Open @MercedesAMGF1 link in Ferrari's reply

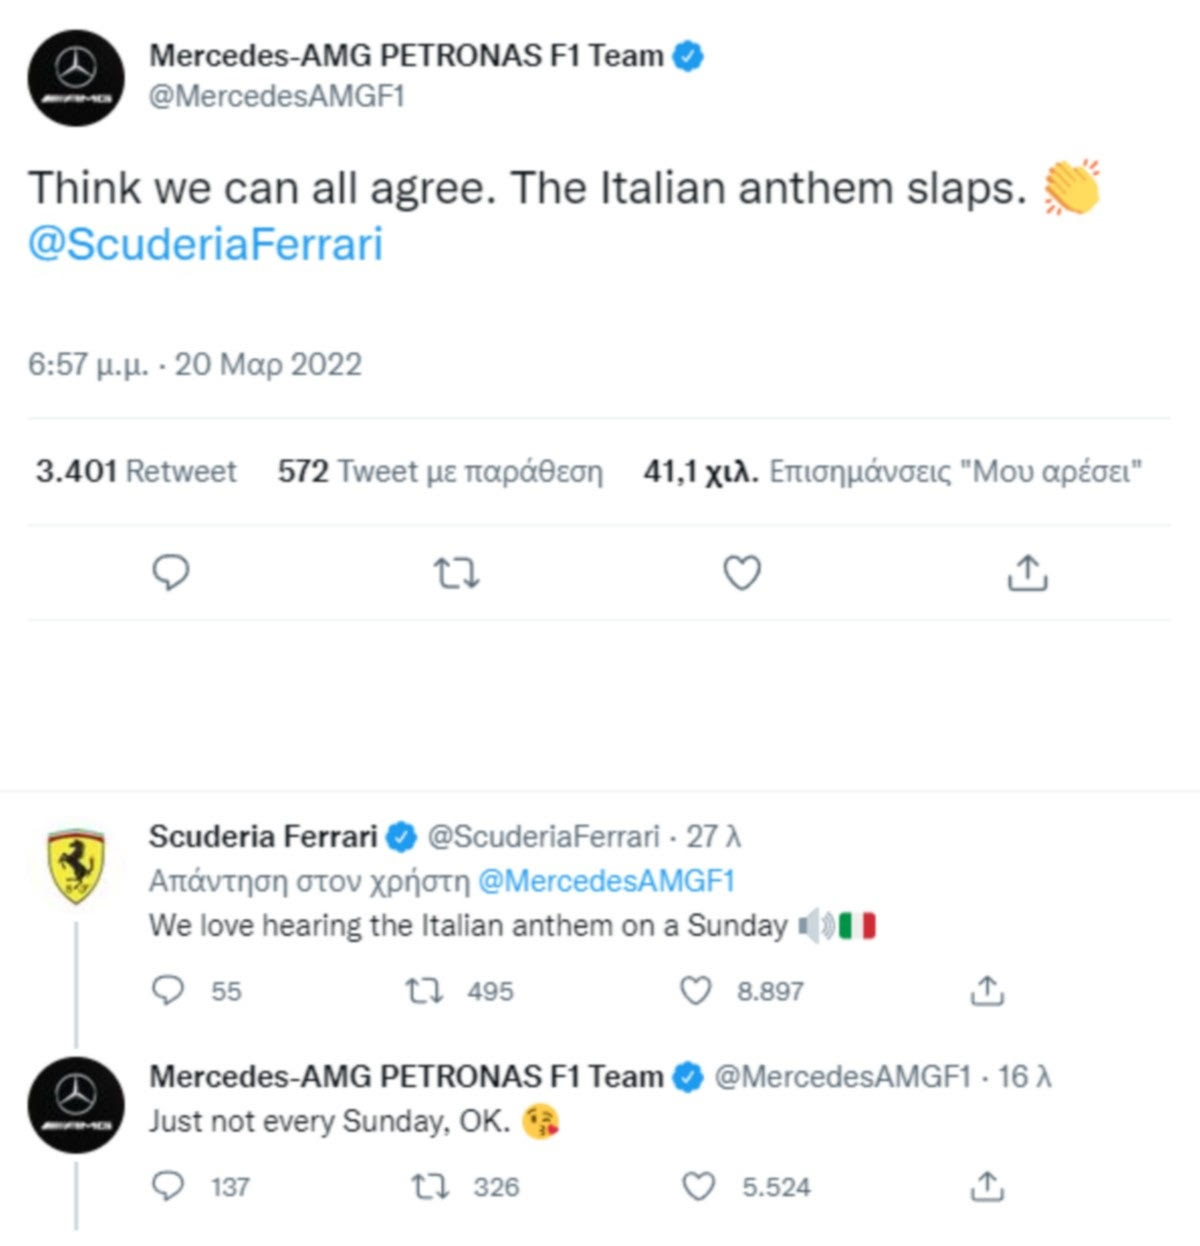[x=606, y=881]
